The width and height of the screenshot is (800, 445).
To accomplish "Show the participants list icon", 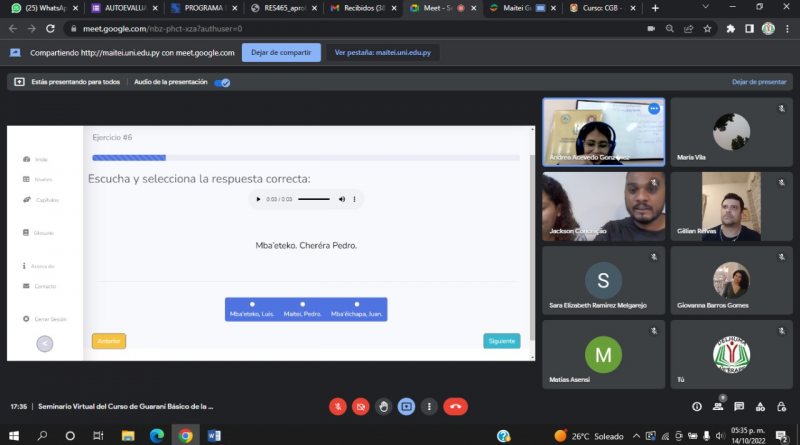I will point(721,406).
